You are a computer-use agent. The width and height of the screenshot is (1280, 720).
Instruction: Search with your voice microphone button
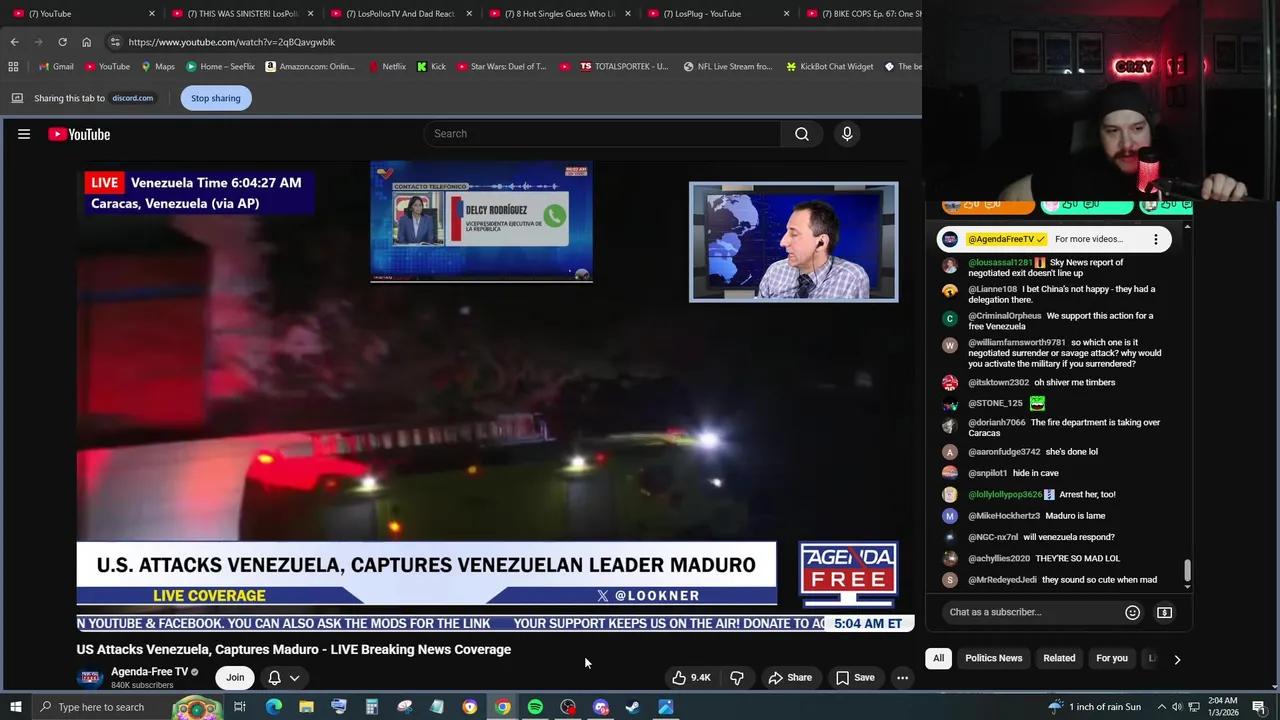(x=847, y=134)
